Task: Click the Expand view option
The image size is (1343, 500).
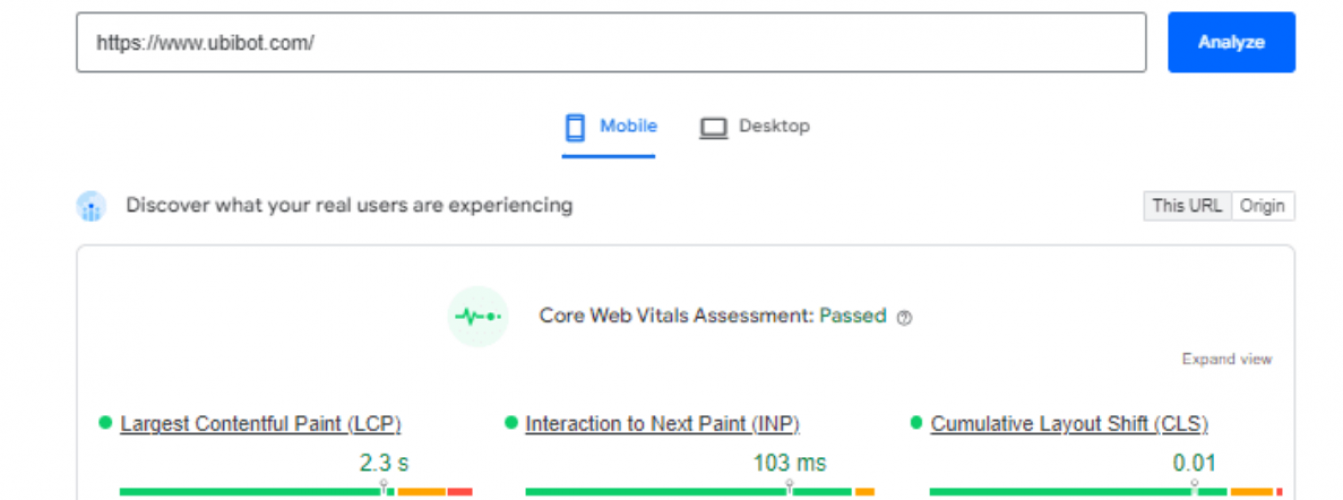Action: pos(1226,359)
